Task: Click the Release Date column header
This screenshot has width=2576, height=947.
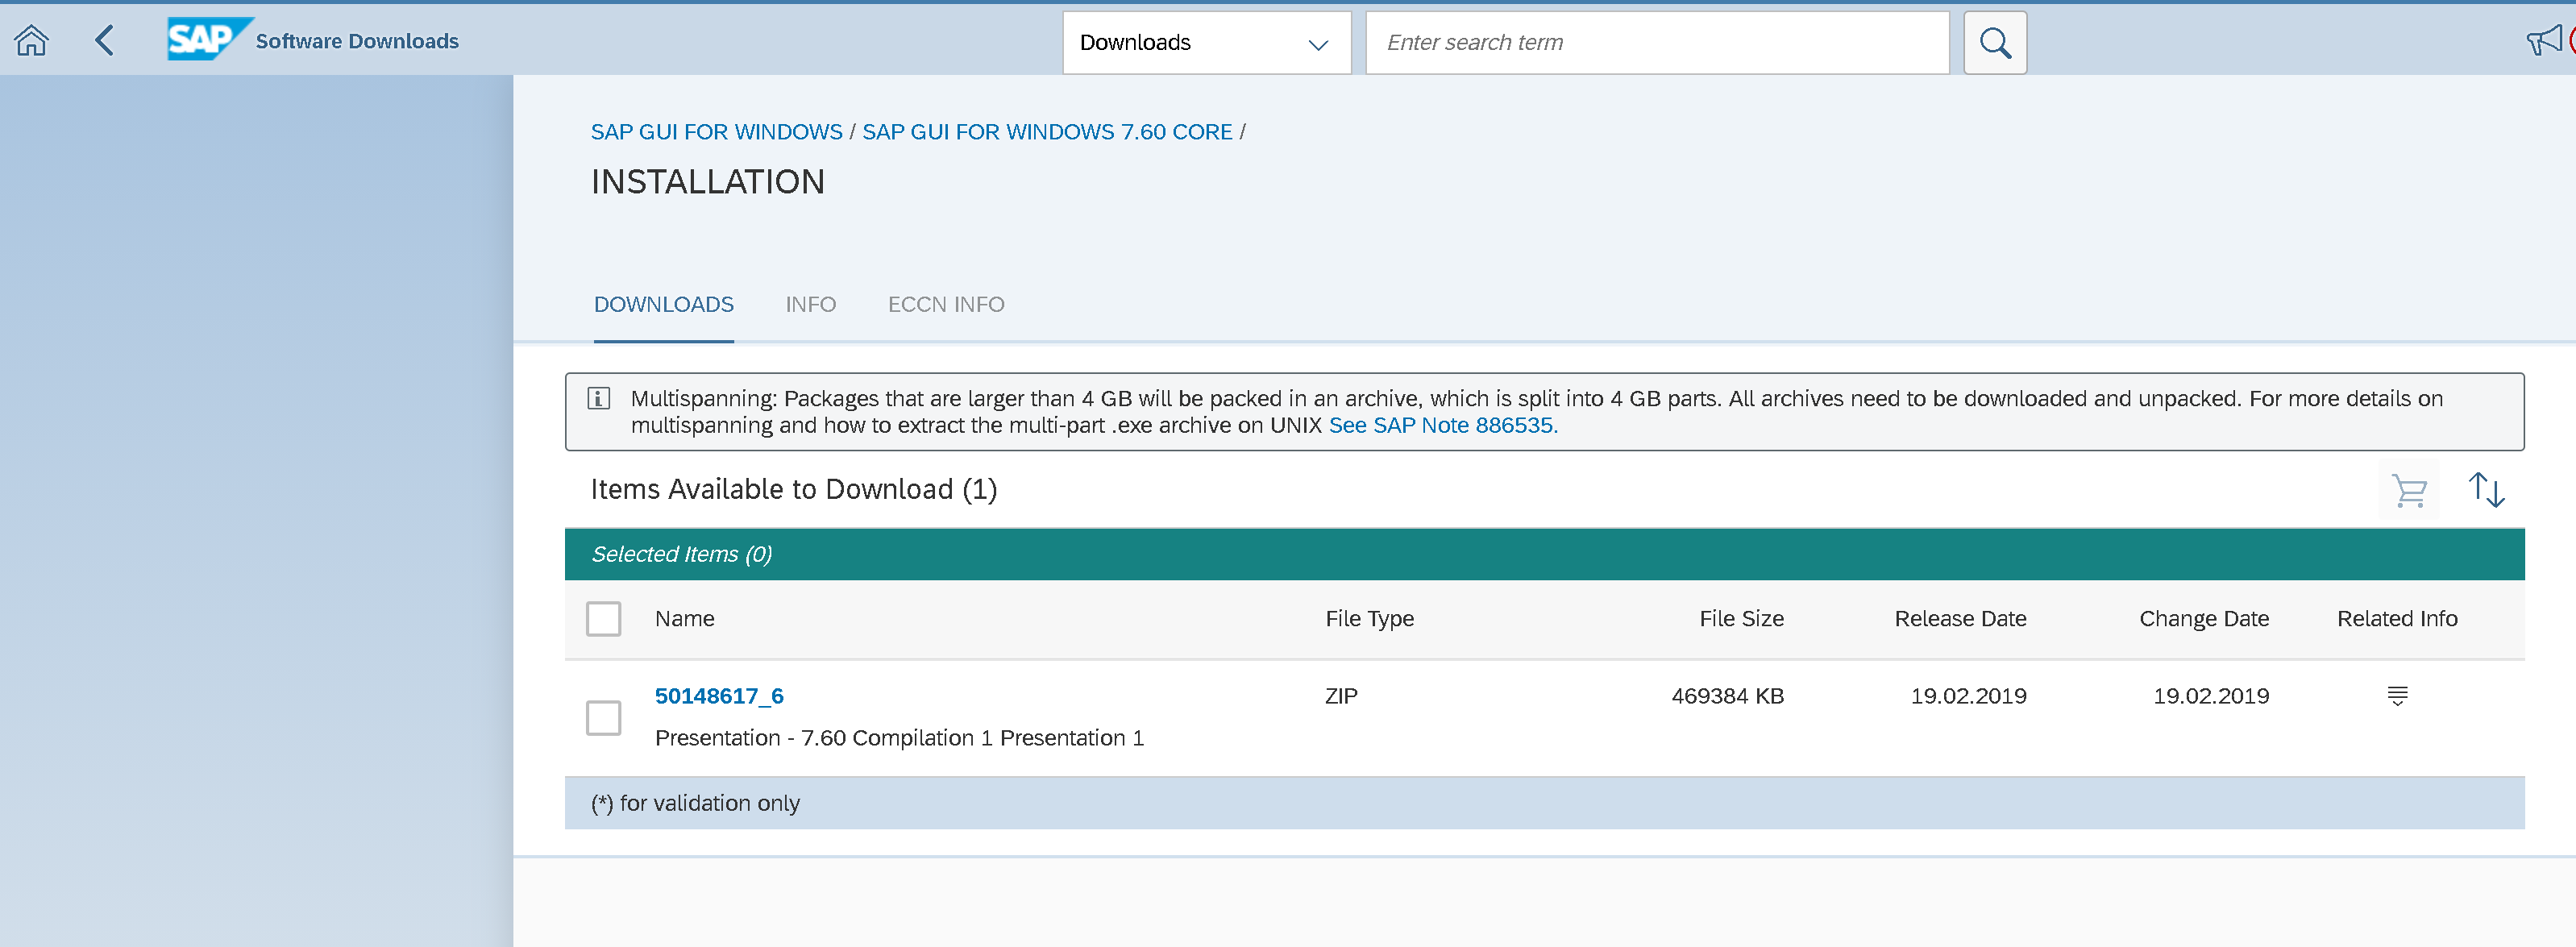Action: [x=1960, y=619]
